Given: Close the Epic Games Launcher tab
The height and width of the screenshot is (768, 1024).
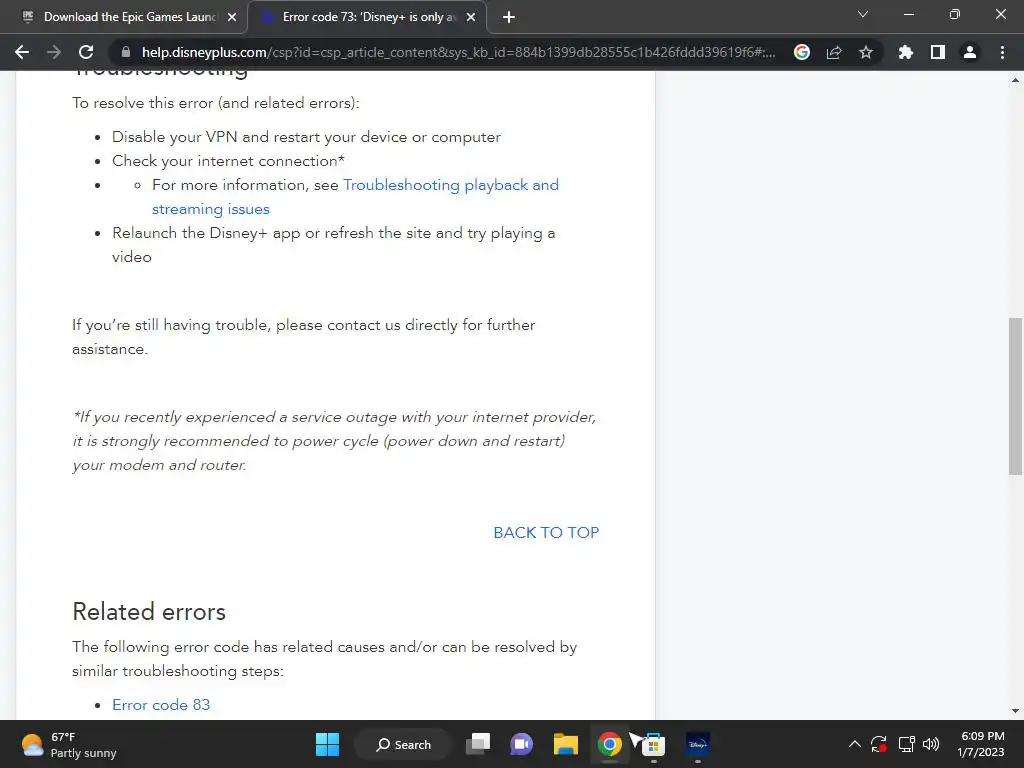Looking at the screenshot, I should point(232,17).
